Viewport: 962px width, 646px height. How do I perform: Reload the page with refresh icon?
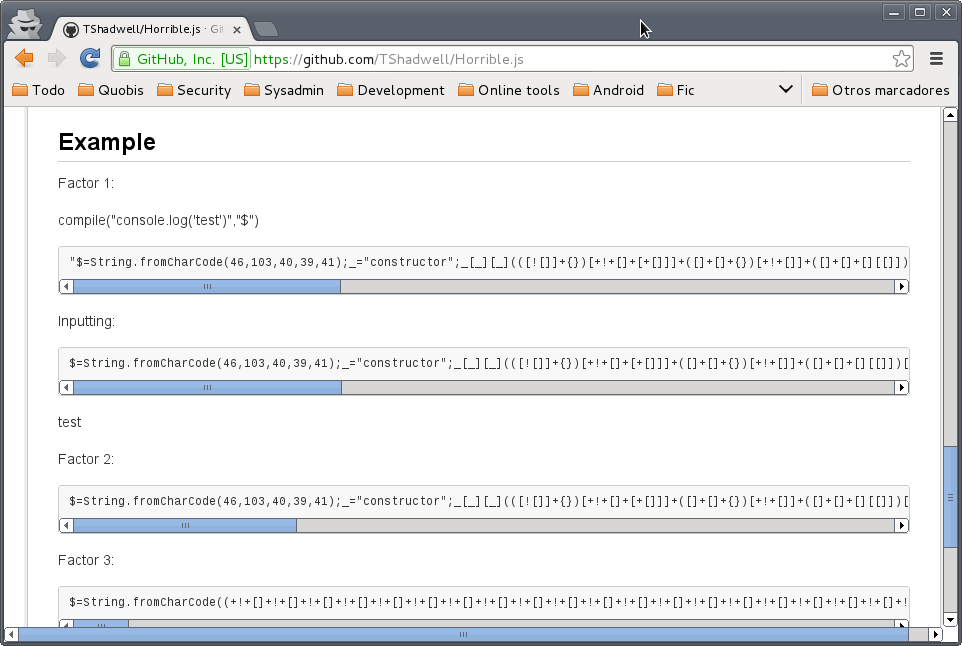tap(90, 58)
